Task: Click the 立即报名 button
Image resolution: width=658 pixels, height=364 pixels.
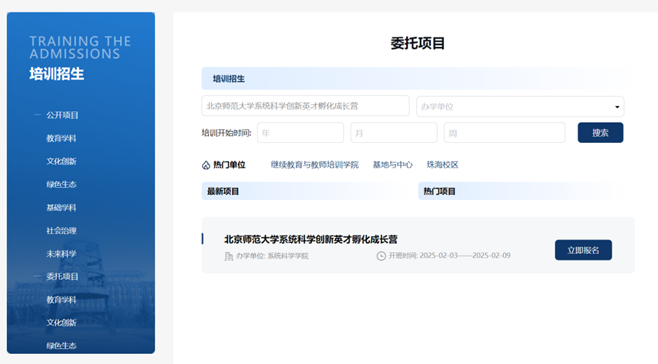Action: click(583, 250)
